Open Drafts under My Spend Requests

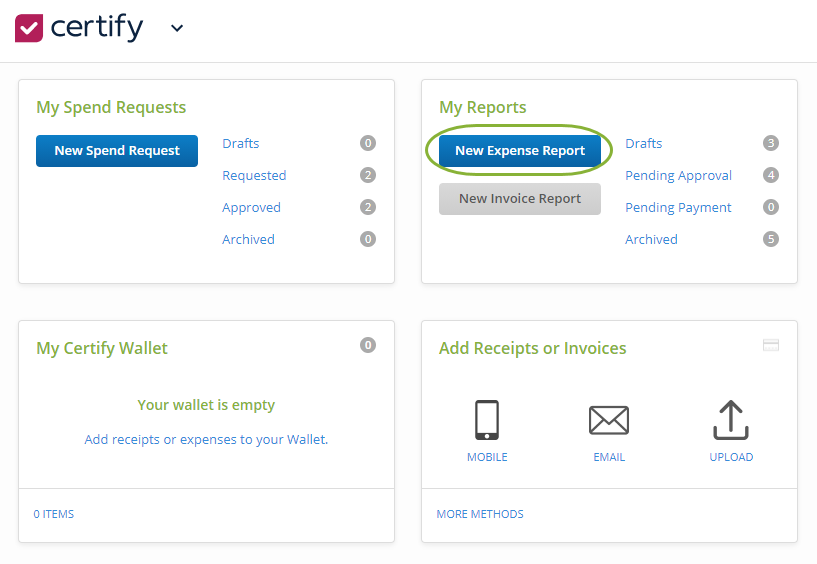[x=240, y=143]
